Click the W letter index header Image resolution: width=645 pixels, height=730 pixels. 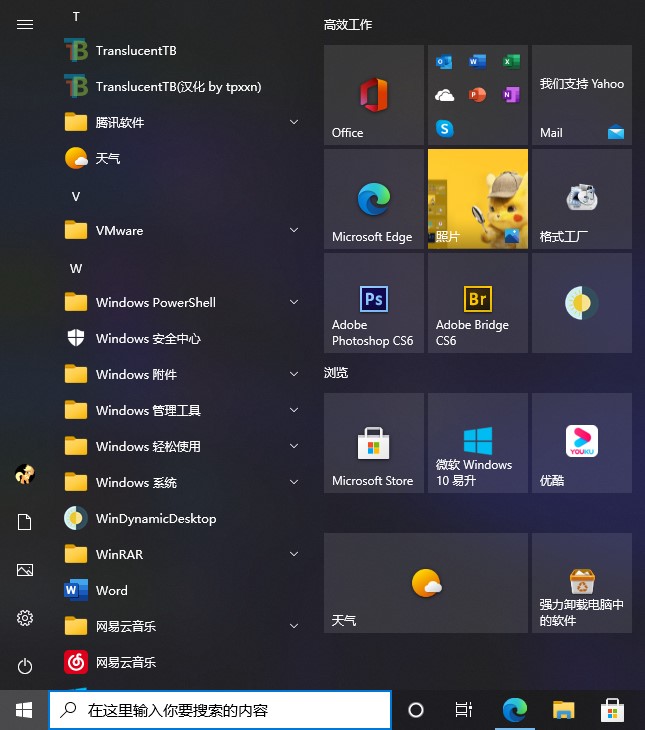(76, 269)
